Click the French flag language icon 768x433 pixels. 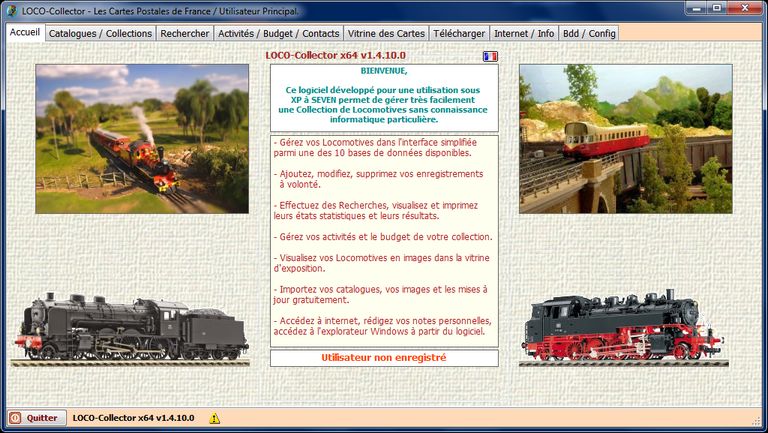pos(490,56)
